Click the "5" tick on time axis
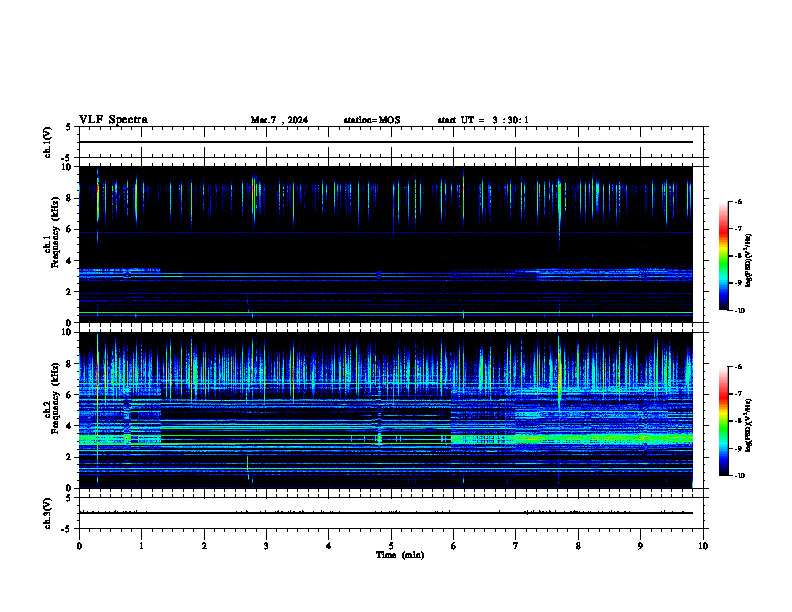The image size is (792, 612). (x=391, y=546)
